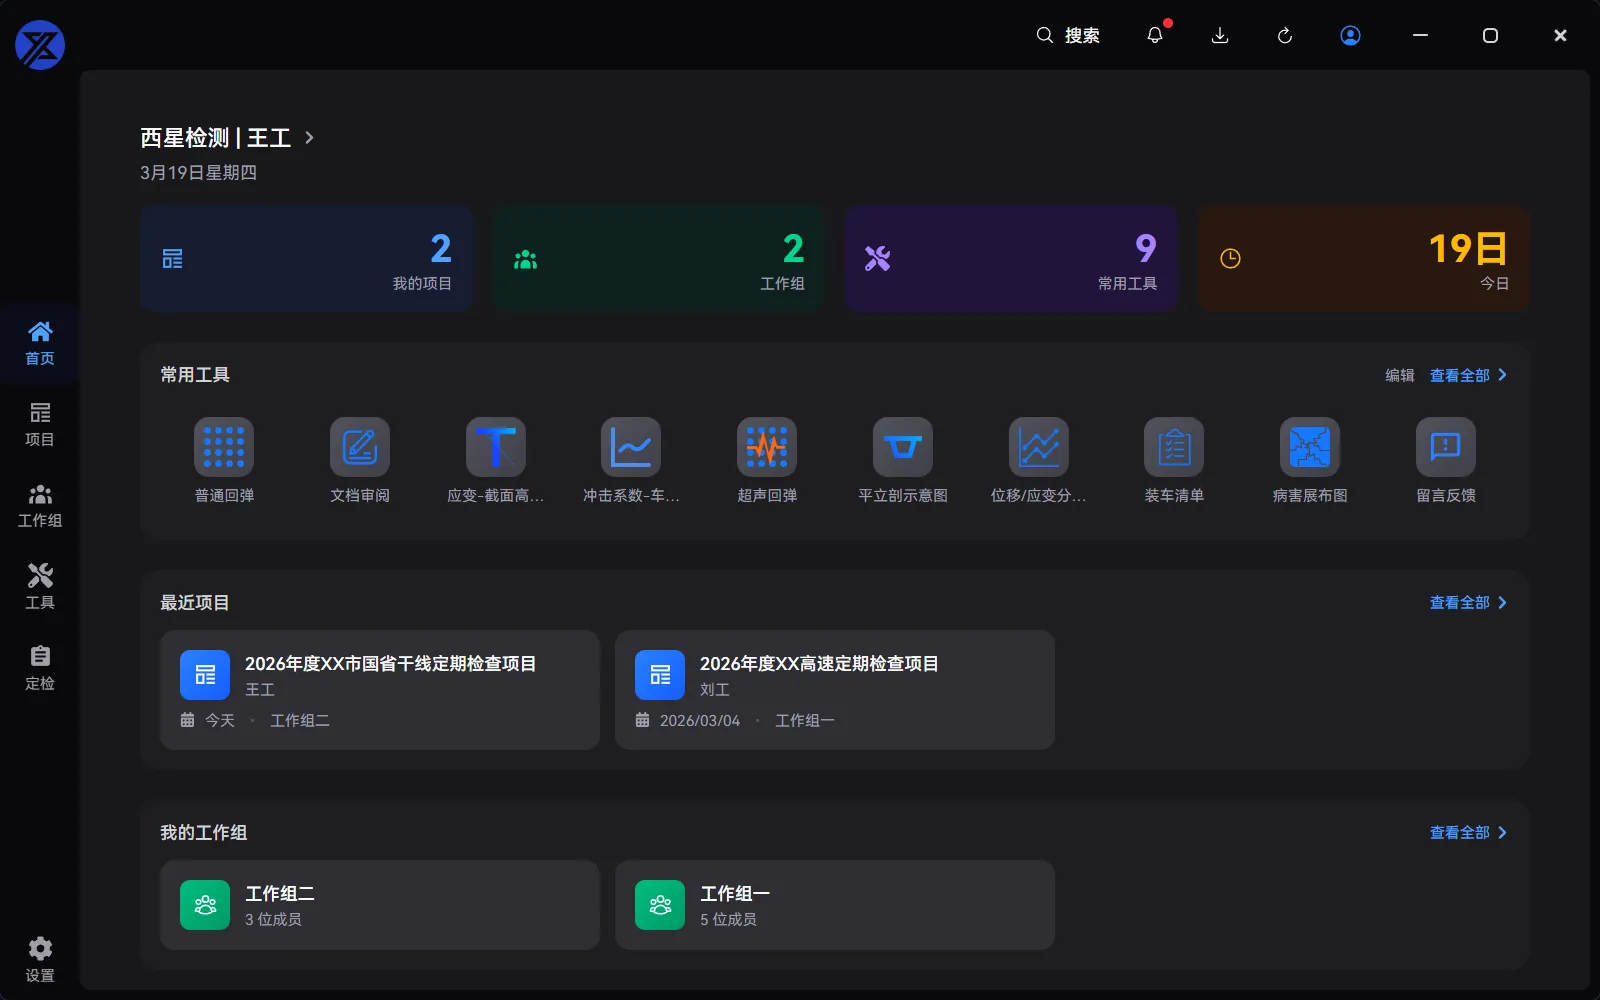Image resolution: width=1600 pixels, height=1000 pixels.
Task: Click the 编辑 link for common tools
Action: pos(1399,375)
